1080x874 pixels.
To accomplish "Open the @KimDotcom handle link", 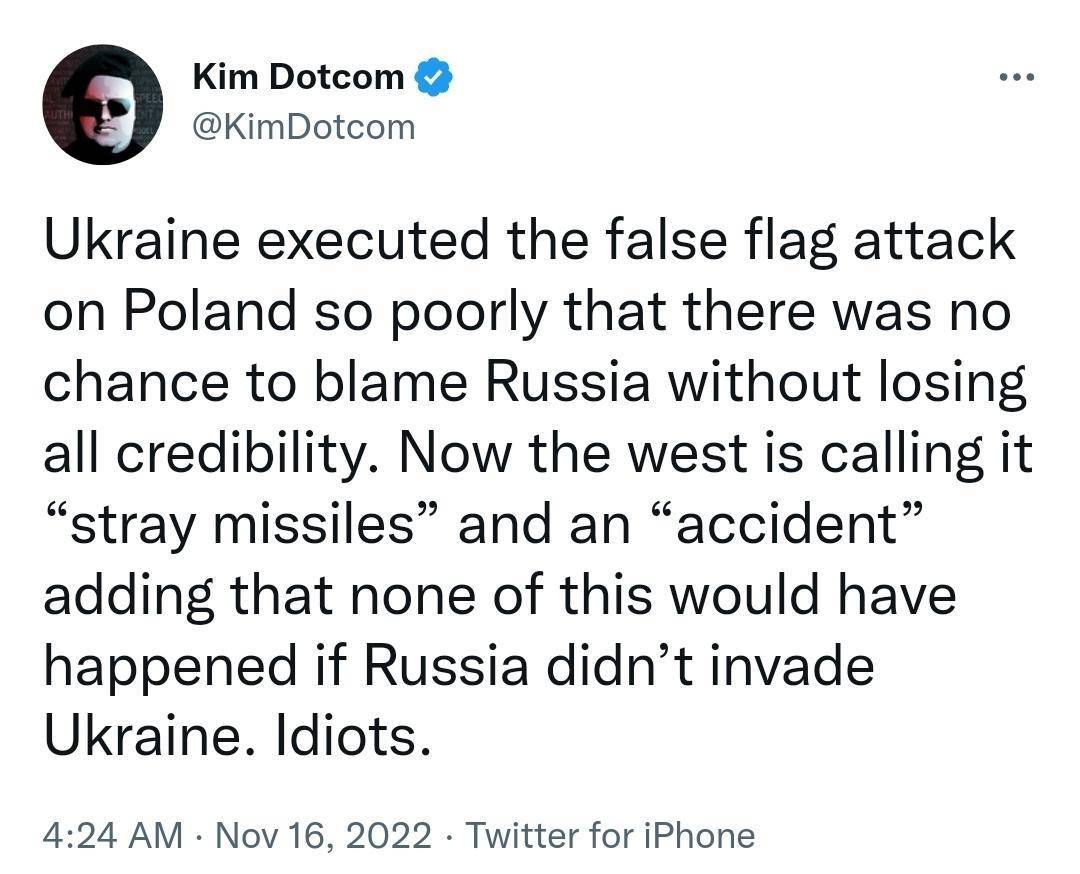I will 304,127.
